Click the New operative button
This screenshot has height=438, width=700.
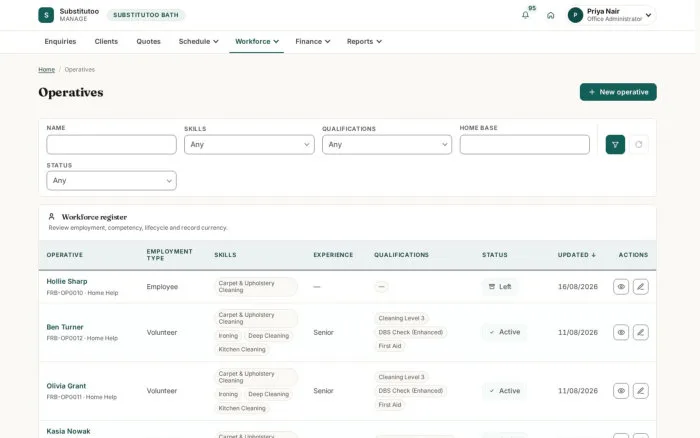618,92
